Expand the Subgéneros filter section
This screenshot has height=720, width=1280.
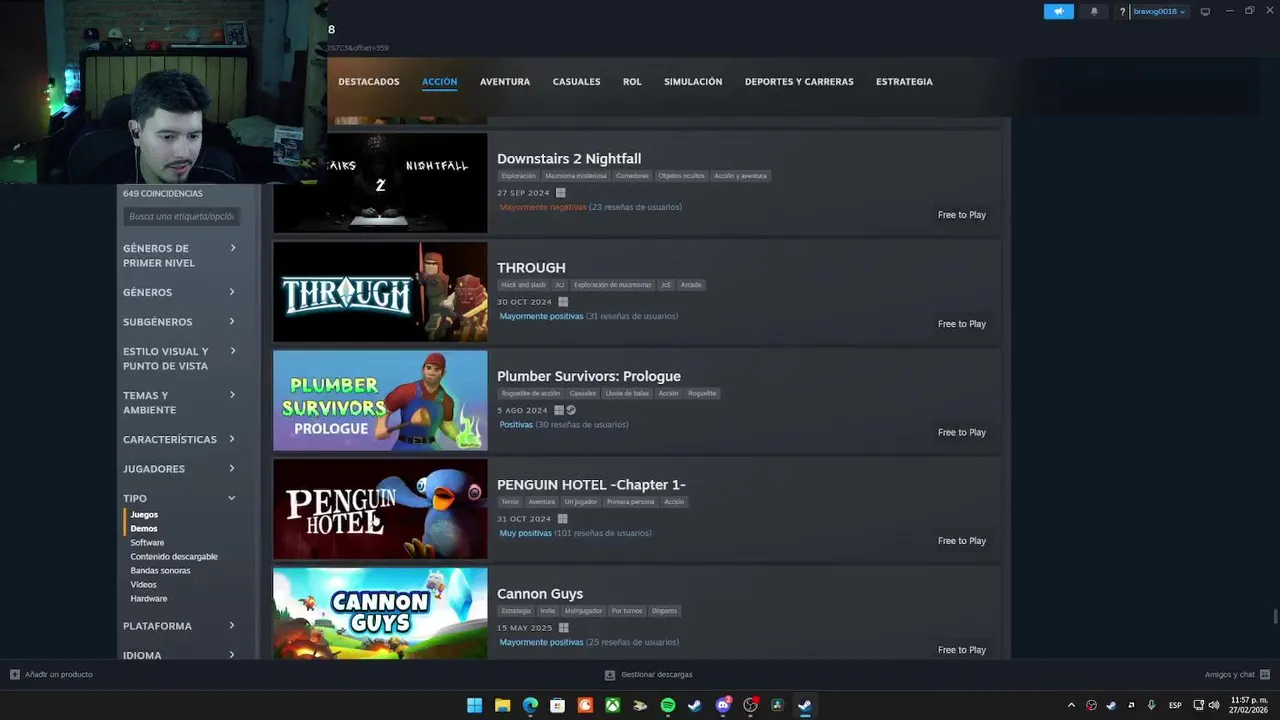[x=180, y=322]
